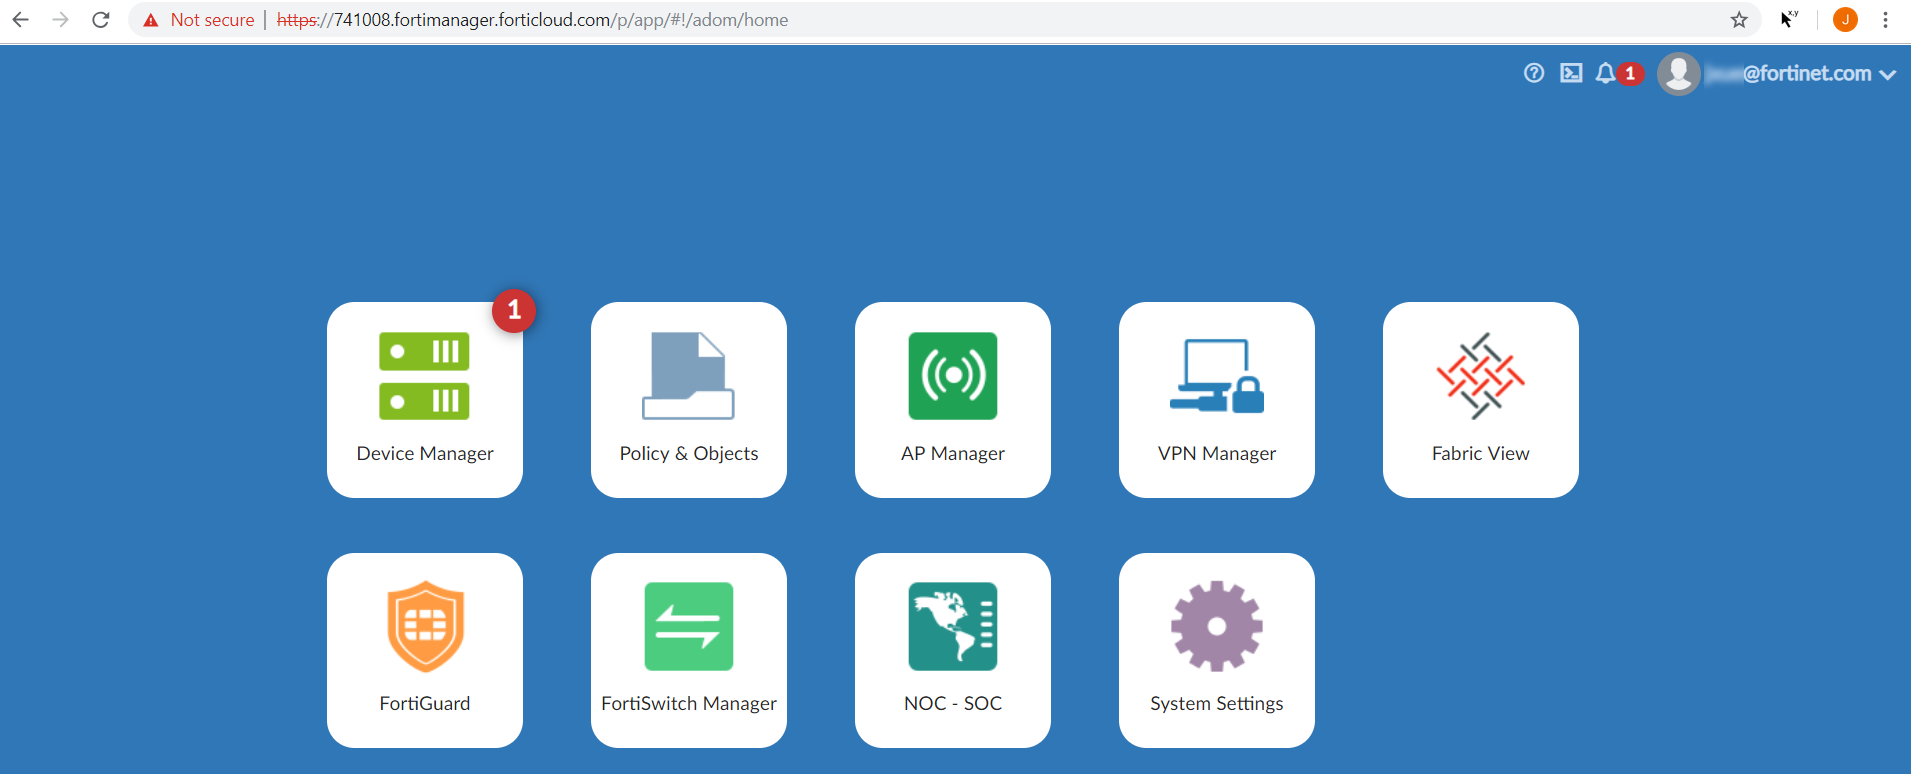Screen dimensions: 1911x774
Task: Click the Not secure warning indicator
Action: pos(198,20)
